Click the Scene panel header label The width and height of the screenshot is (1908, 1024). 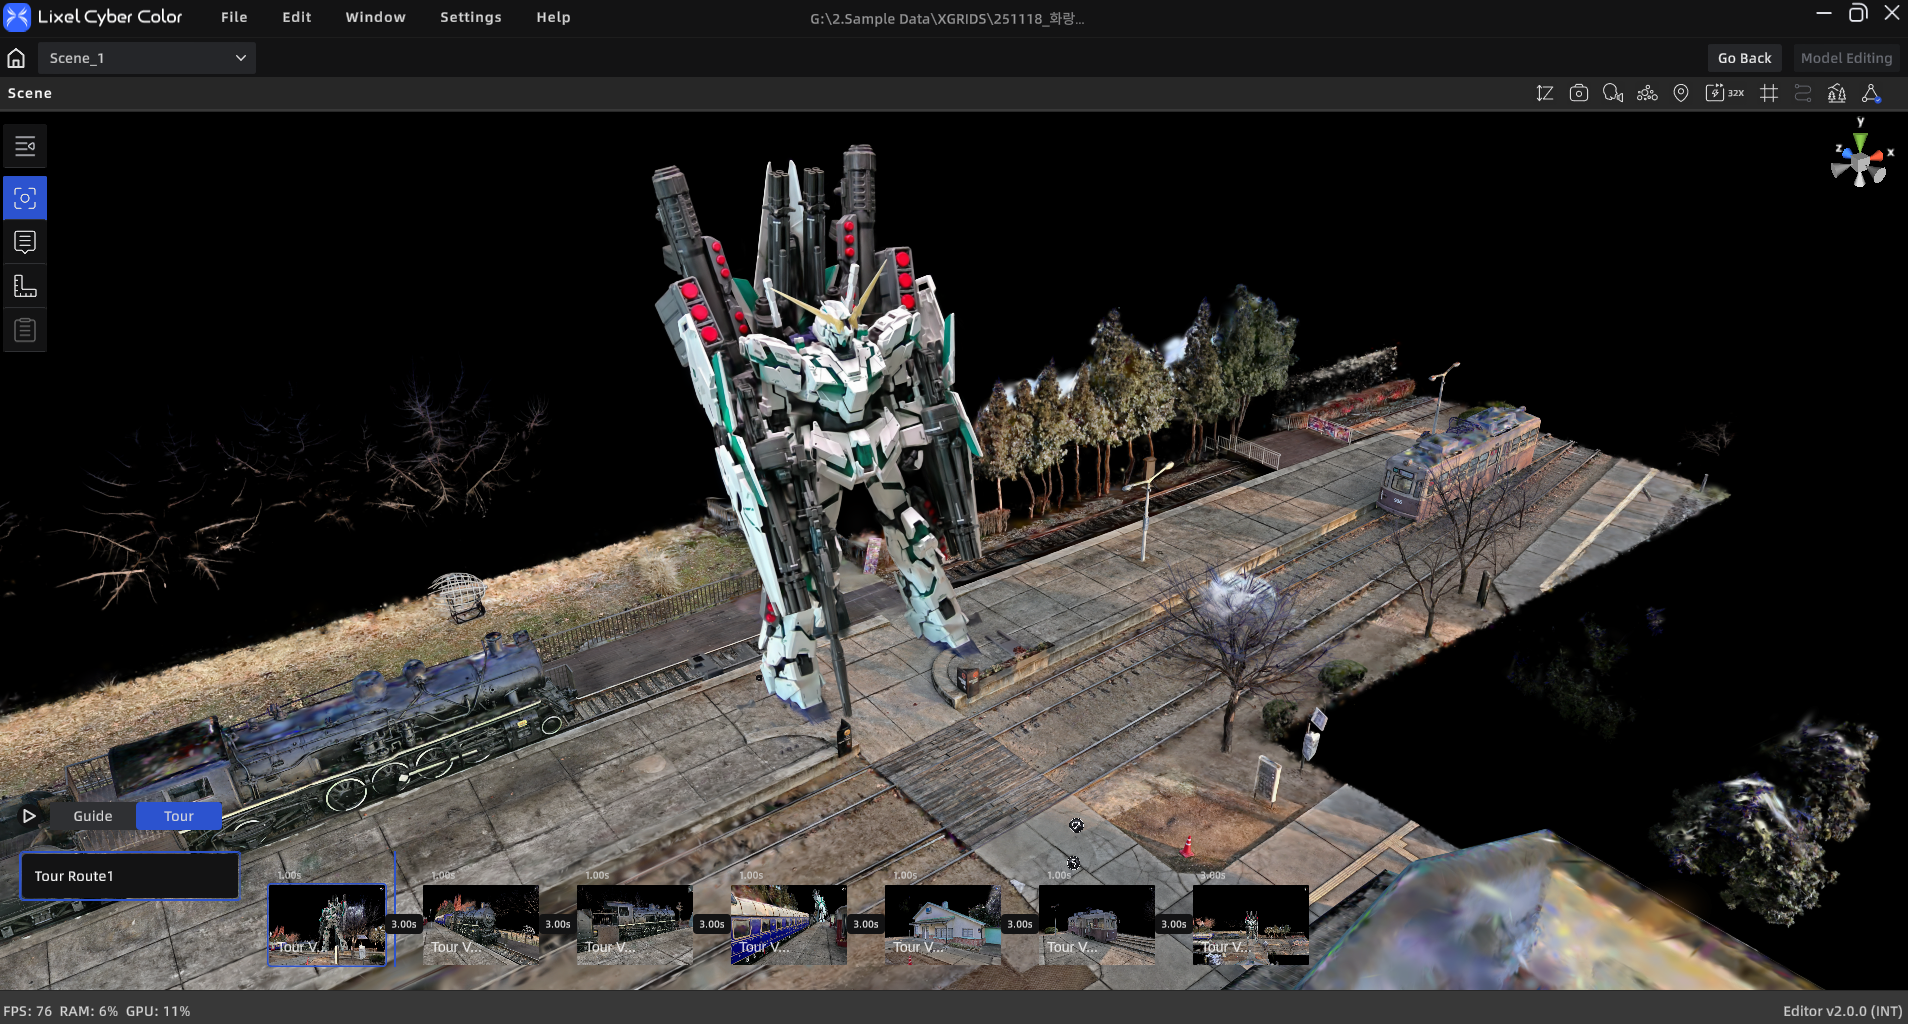point(30,93)
